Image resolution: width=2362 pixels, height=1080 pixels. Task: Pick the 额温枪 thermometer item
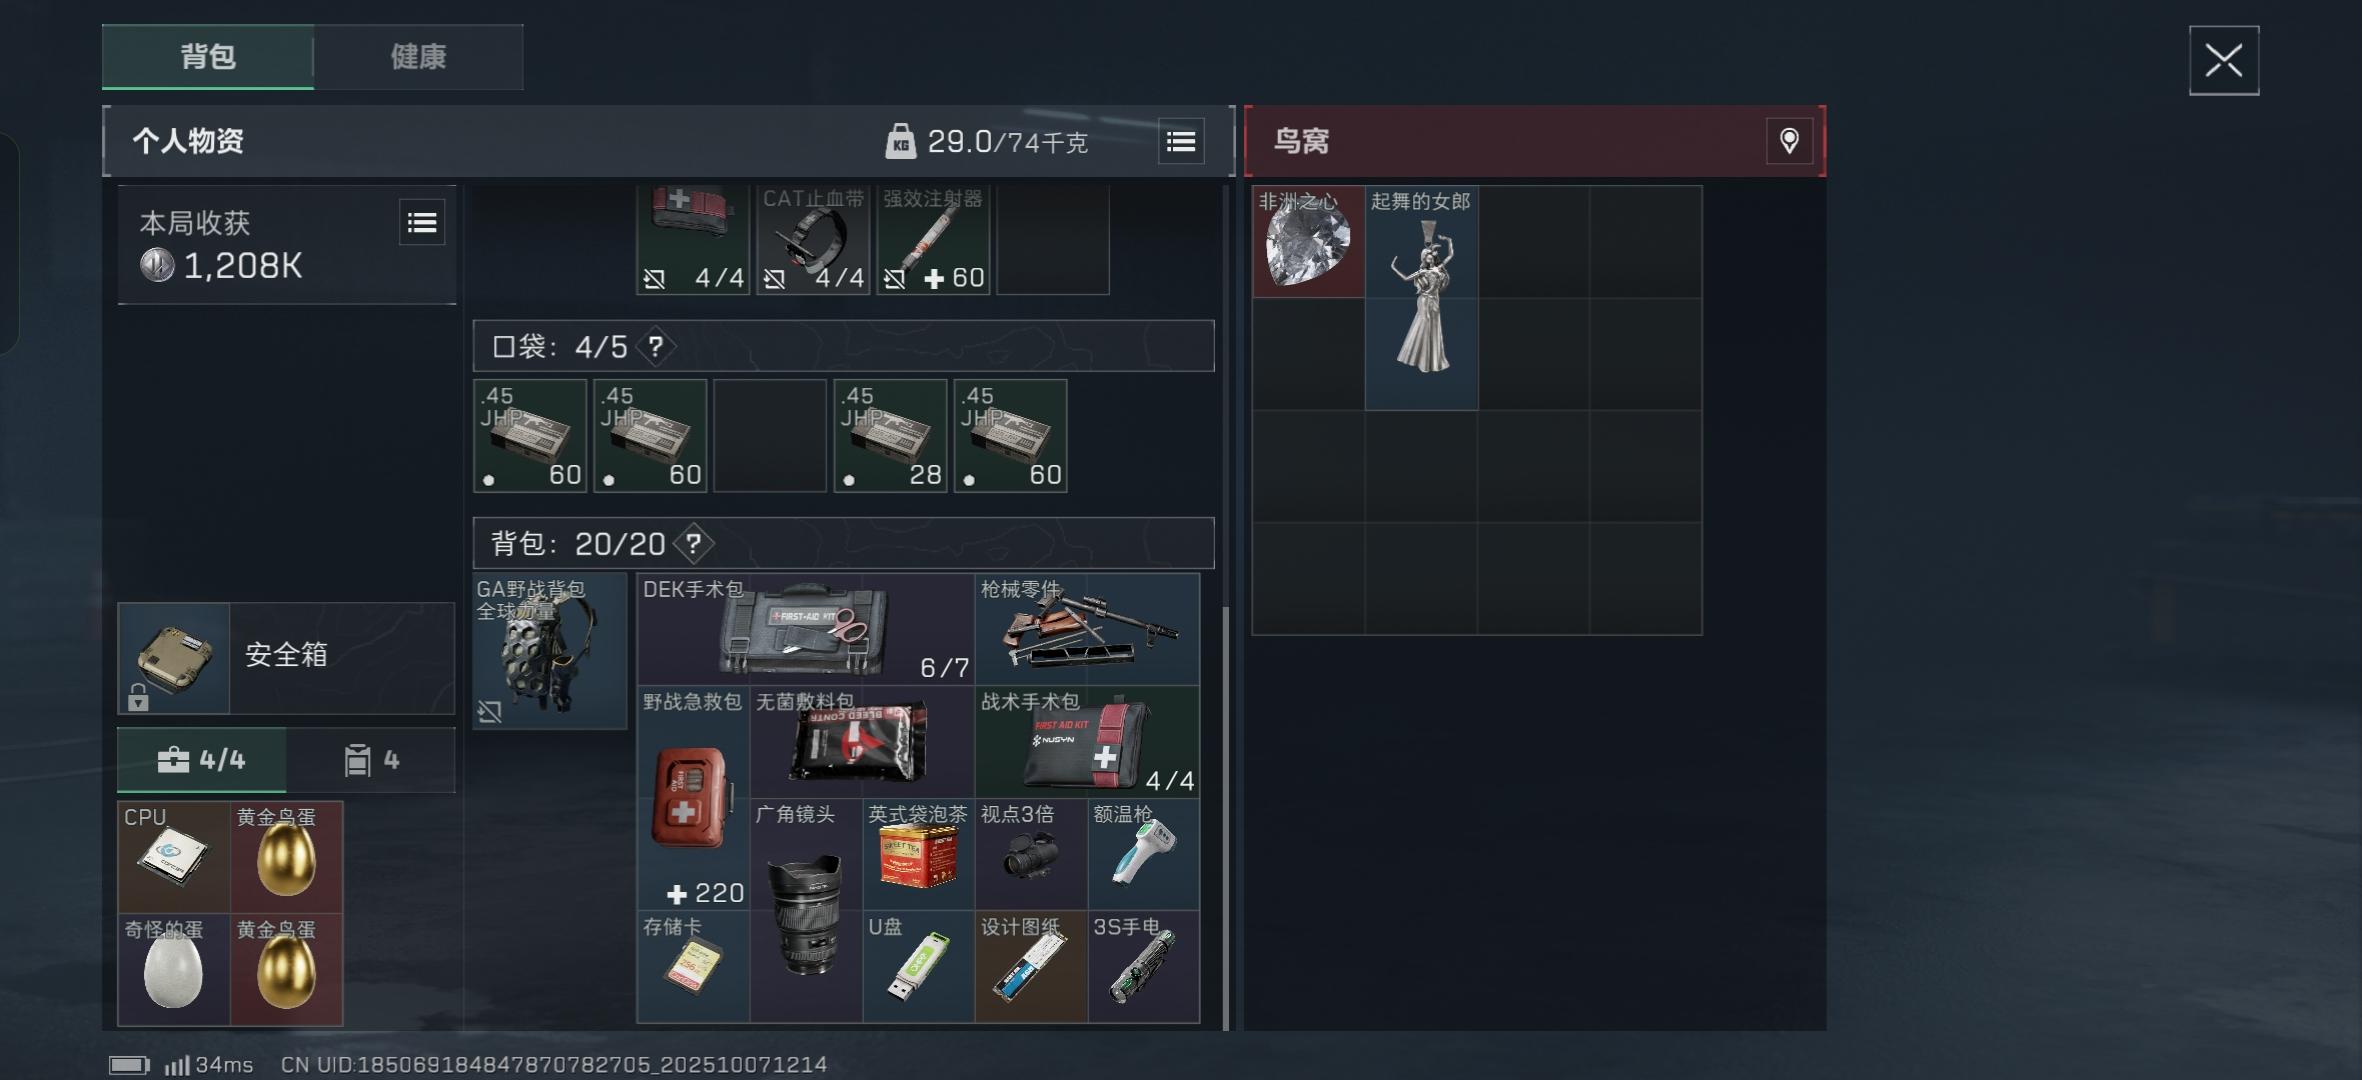(1144, 854)
